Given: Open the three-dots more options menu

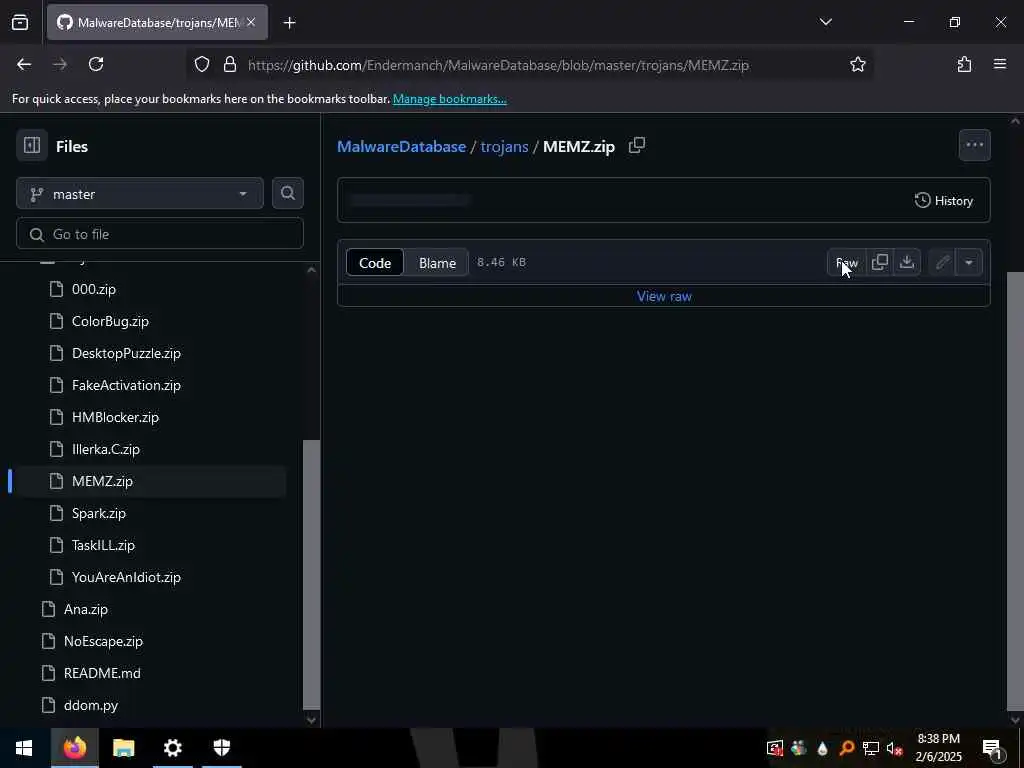Looking at the screenshot, I should pos(974,145).
